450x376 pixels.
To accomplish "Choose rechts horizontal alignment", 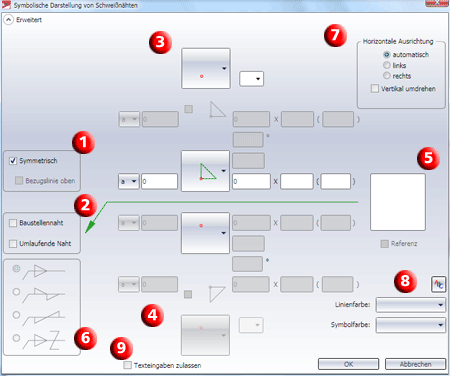I will click(387, 76).
